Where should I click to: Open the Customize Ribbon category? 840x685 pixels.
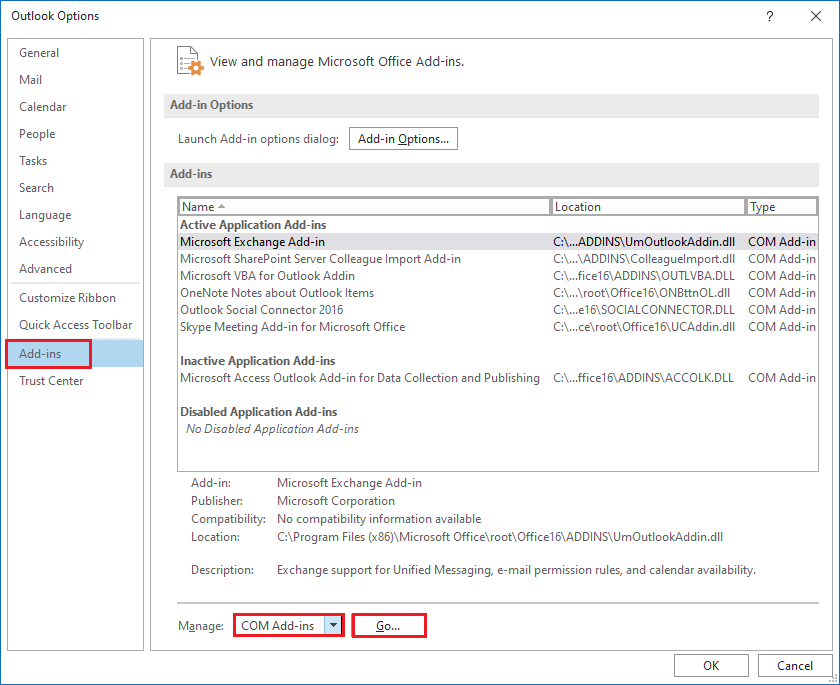[75, 298]
